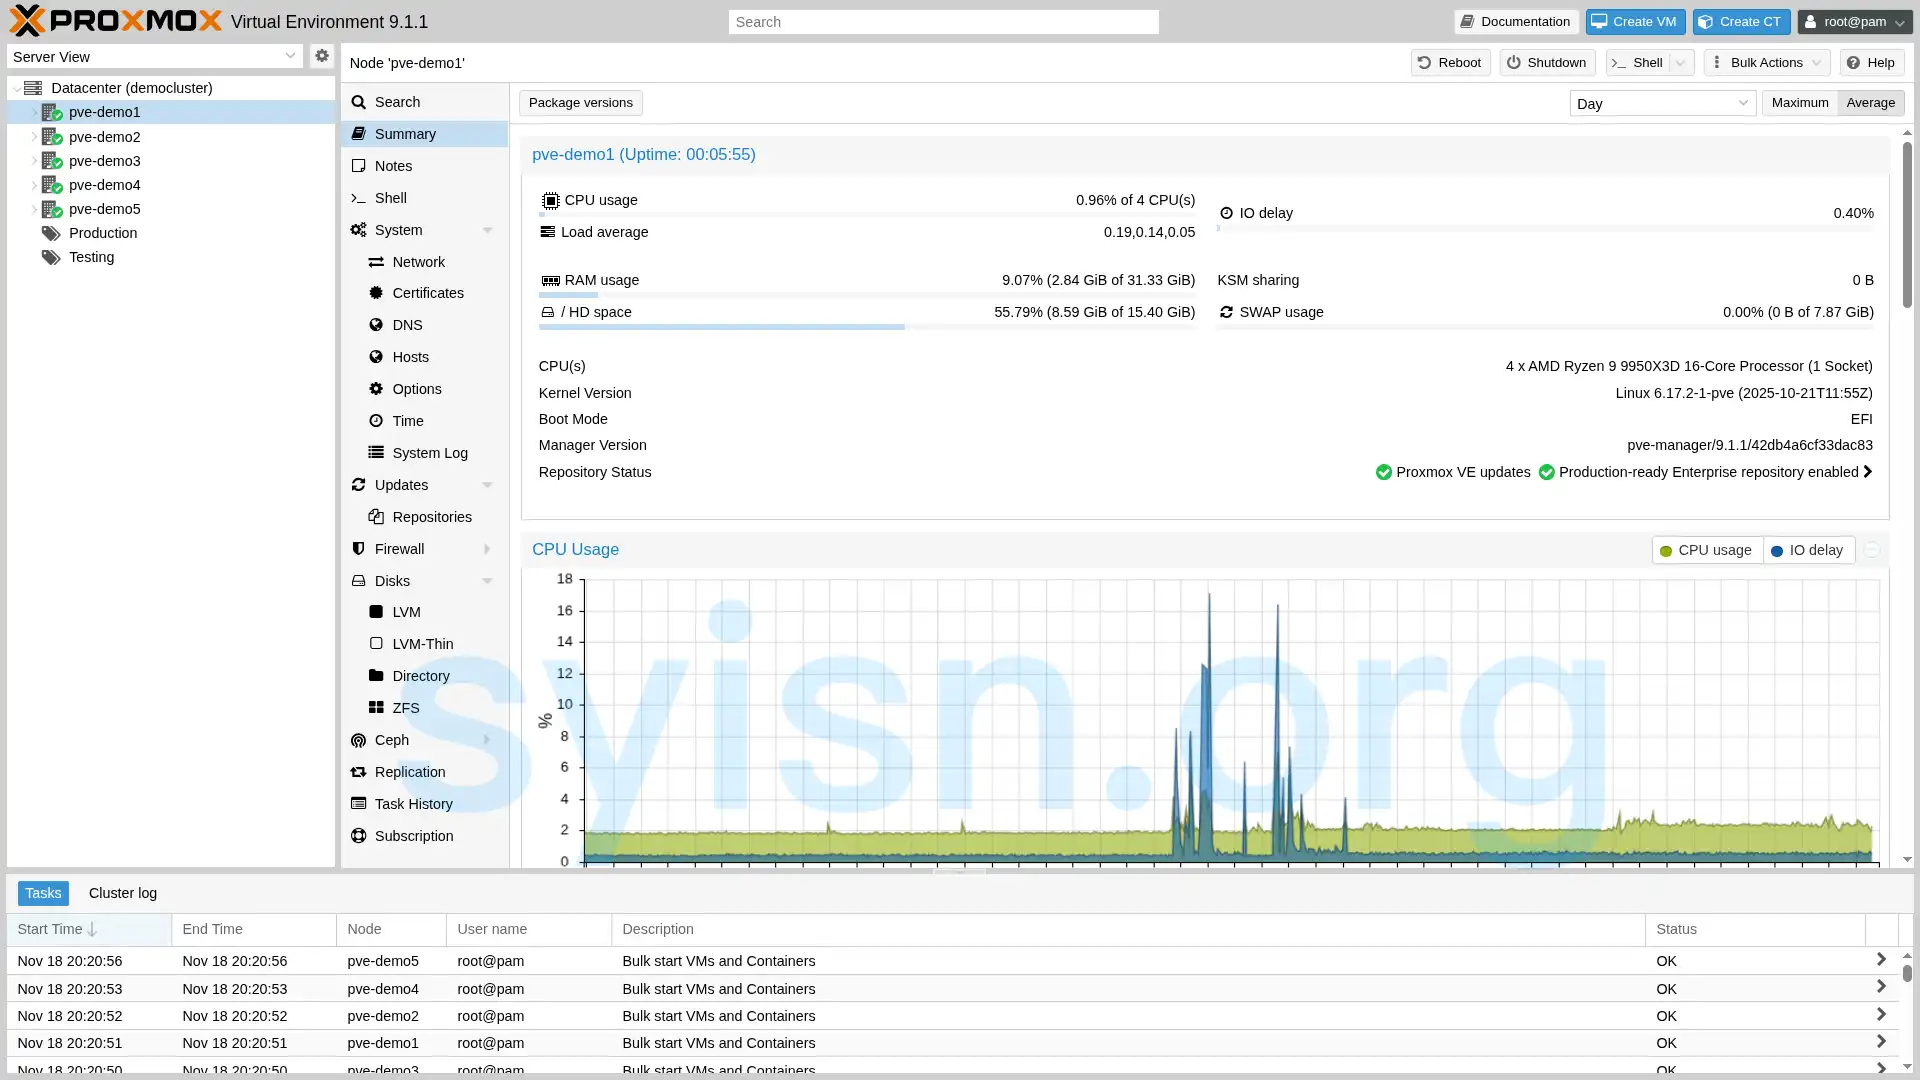The width and height of the screenshot is (1920, 1080).
Task: View the System Log
Action: [428, 452]
